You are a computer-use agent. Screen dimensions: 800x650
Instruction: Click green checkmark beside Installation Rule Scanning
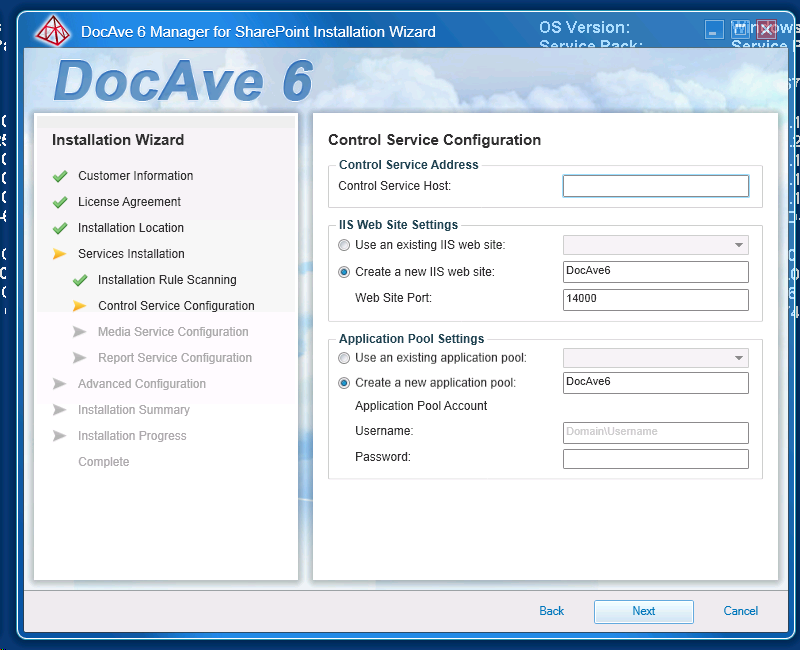(80, 280)
